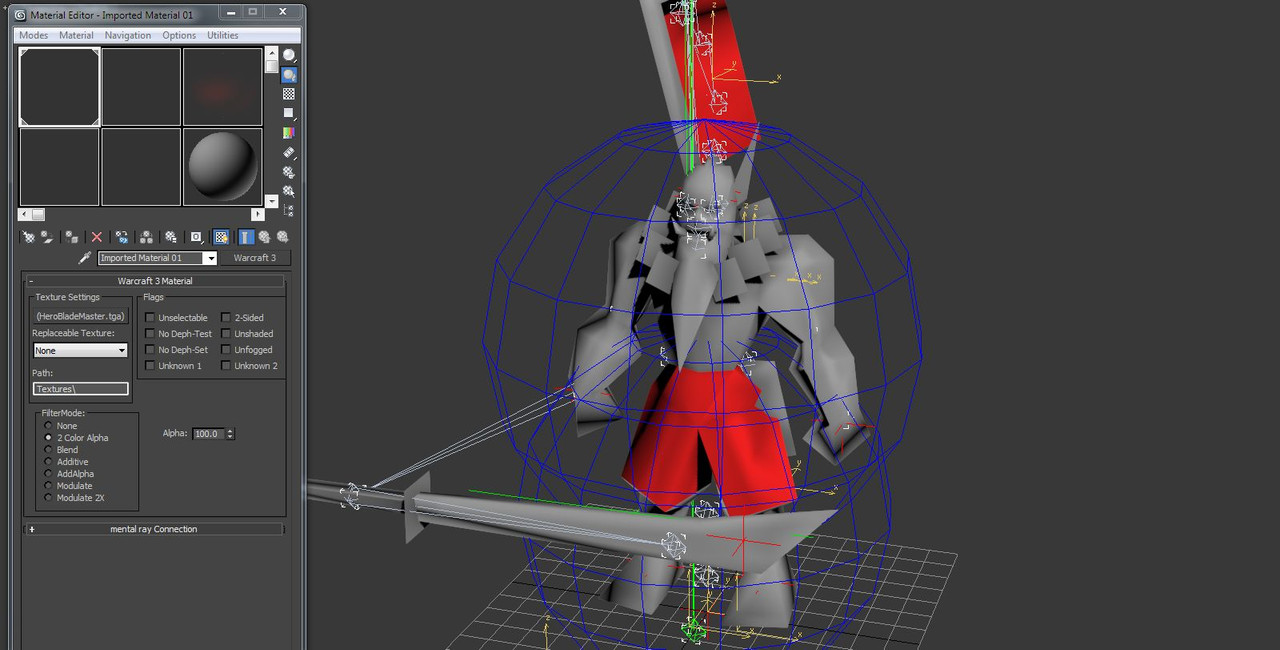This screenshot has width=1280, height=650.
Task: Click Put to Library icon
Action: [x=171, y=237]
